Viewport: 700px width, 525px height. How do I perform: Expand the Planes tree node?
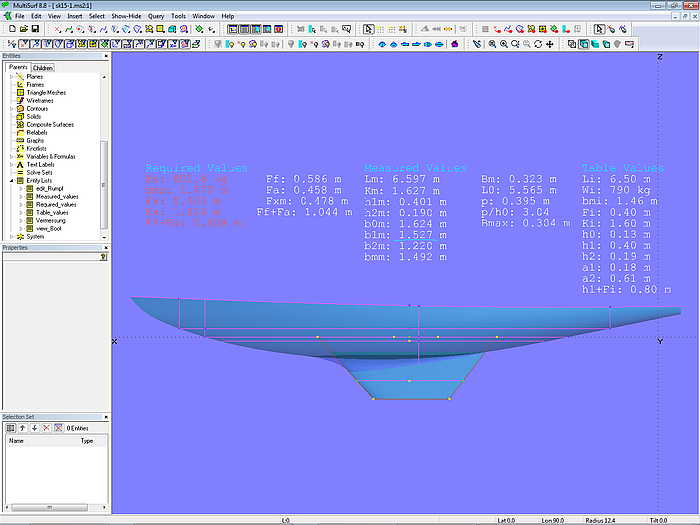[x=11, y=77]
